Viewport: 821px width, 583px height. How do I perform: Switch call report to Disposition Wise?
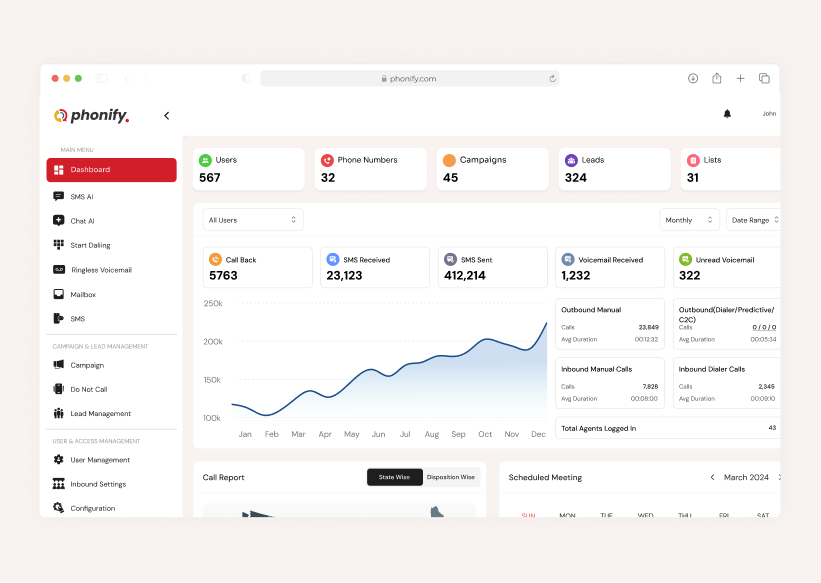(450, 477)
